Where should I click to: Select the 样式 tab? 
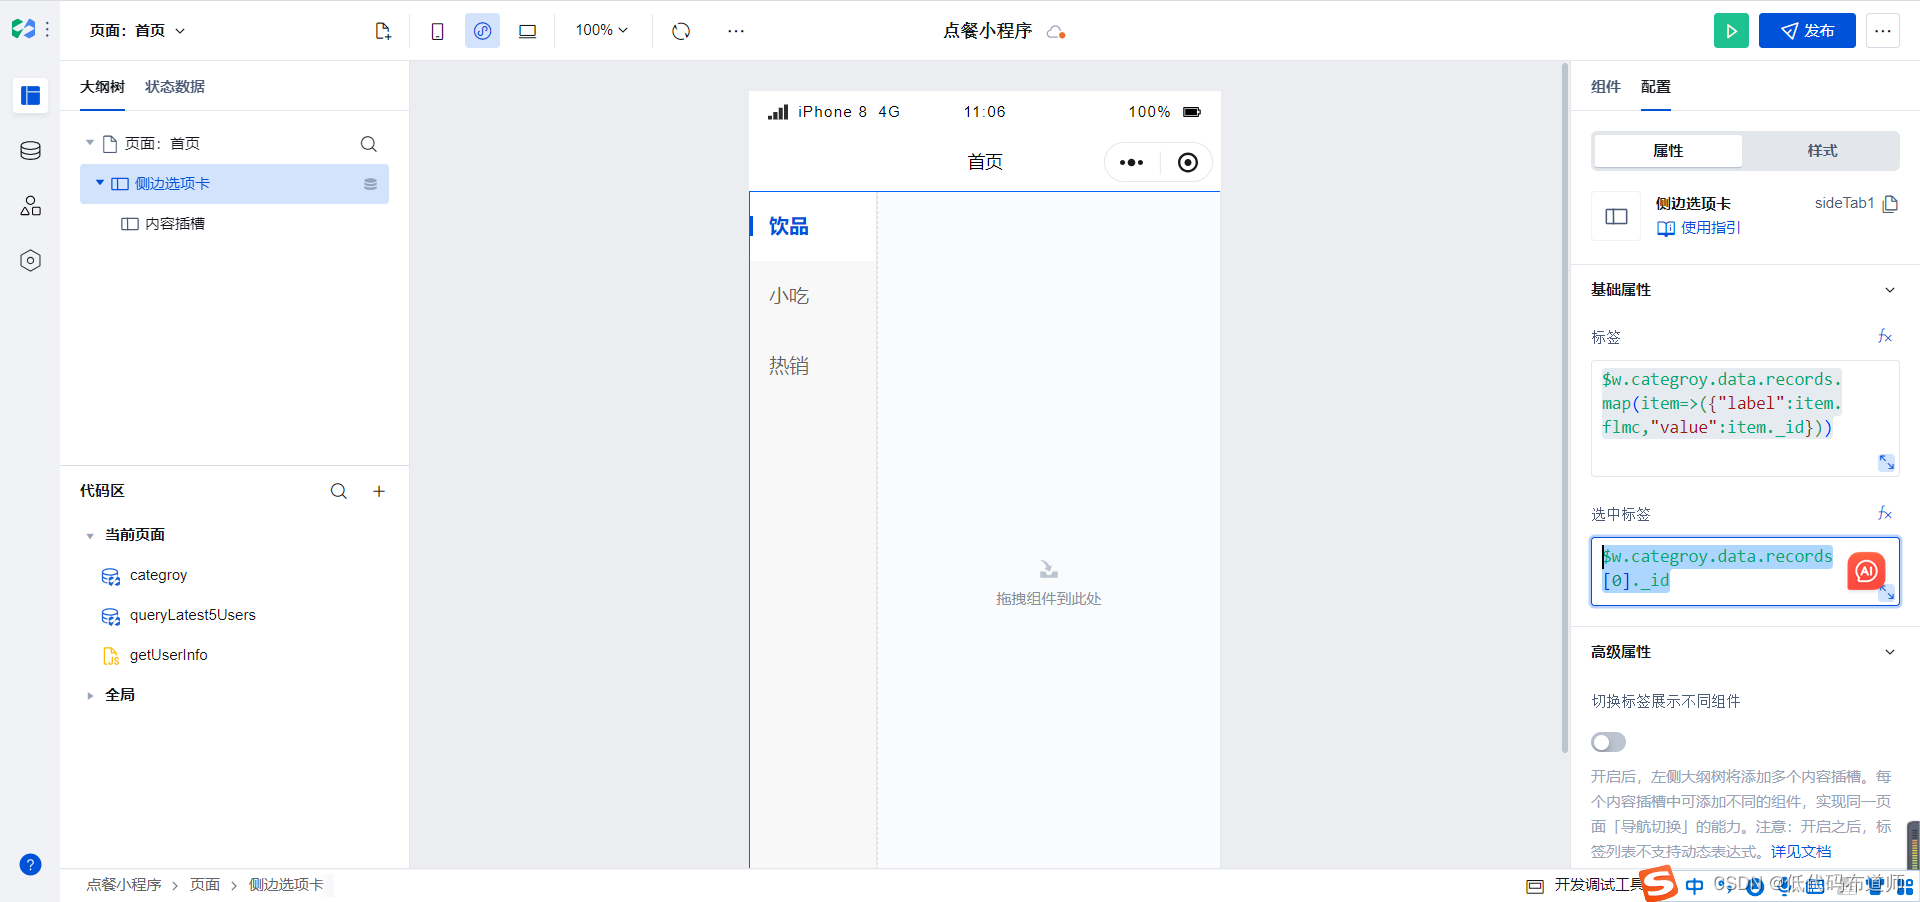click(1822, 151)
